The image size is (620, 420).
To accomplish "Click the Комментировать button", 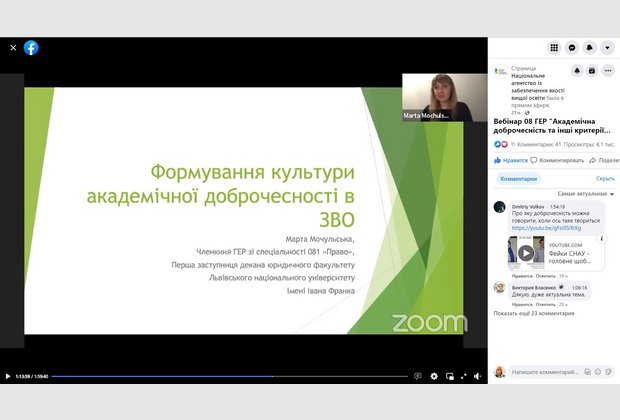I will (557, 160).
